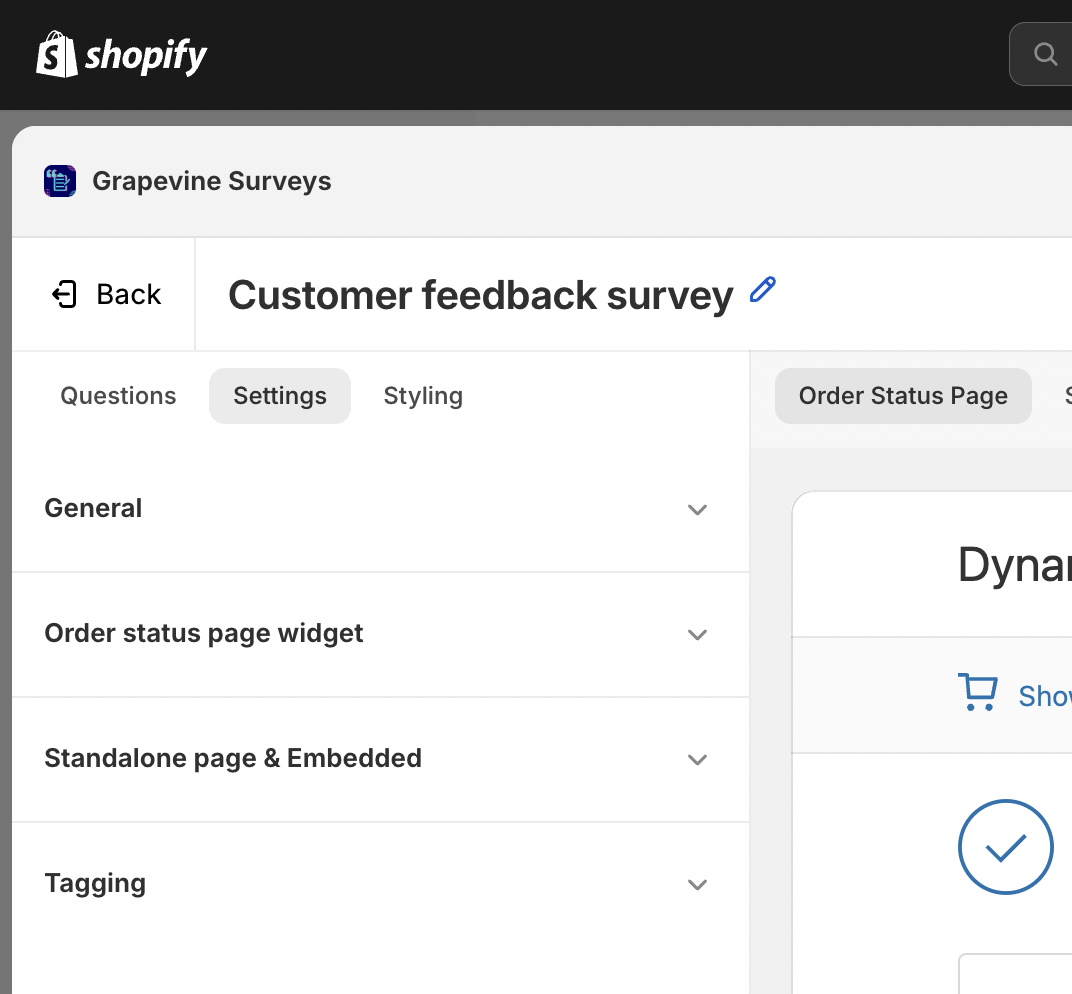Click the pencil icon to rename survey
This screenshot has width=1072, height=994.
coord(763,291)
